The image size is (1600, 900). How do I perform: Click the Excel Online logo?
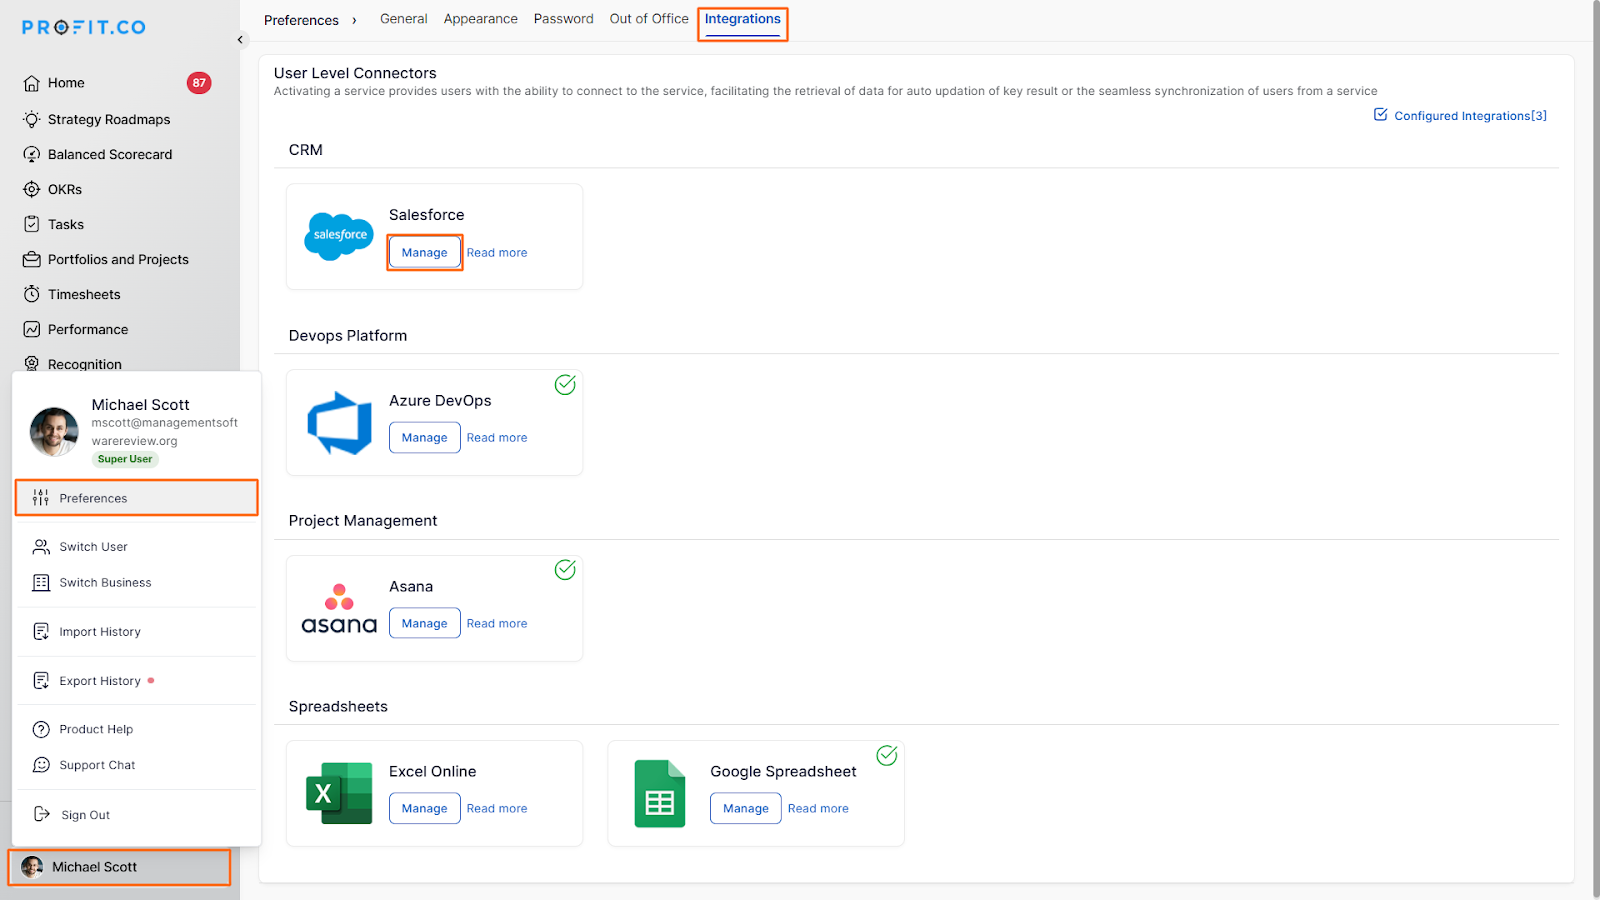click(339, 793)
